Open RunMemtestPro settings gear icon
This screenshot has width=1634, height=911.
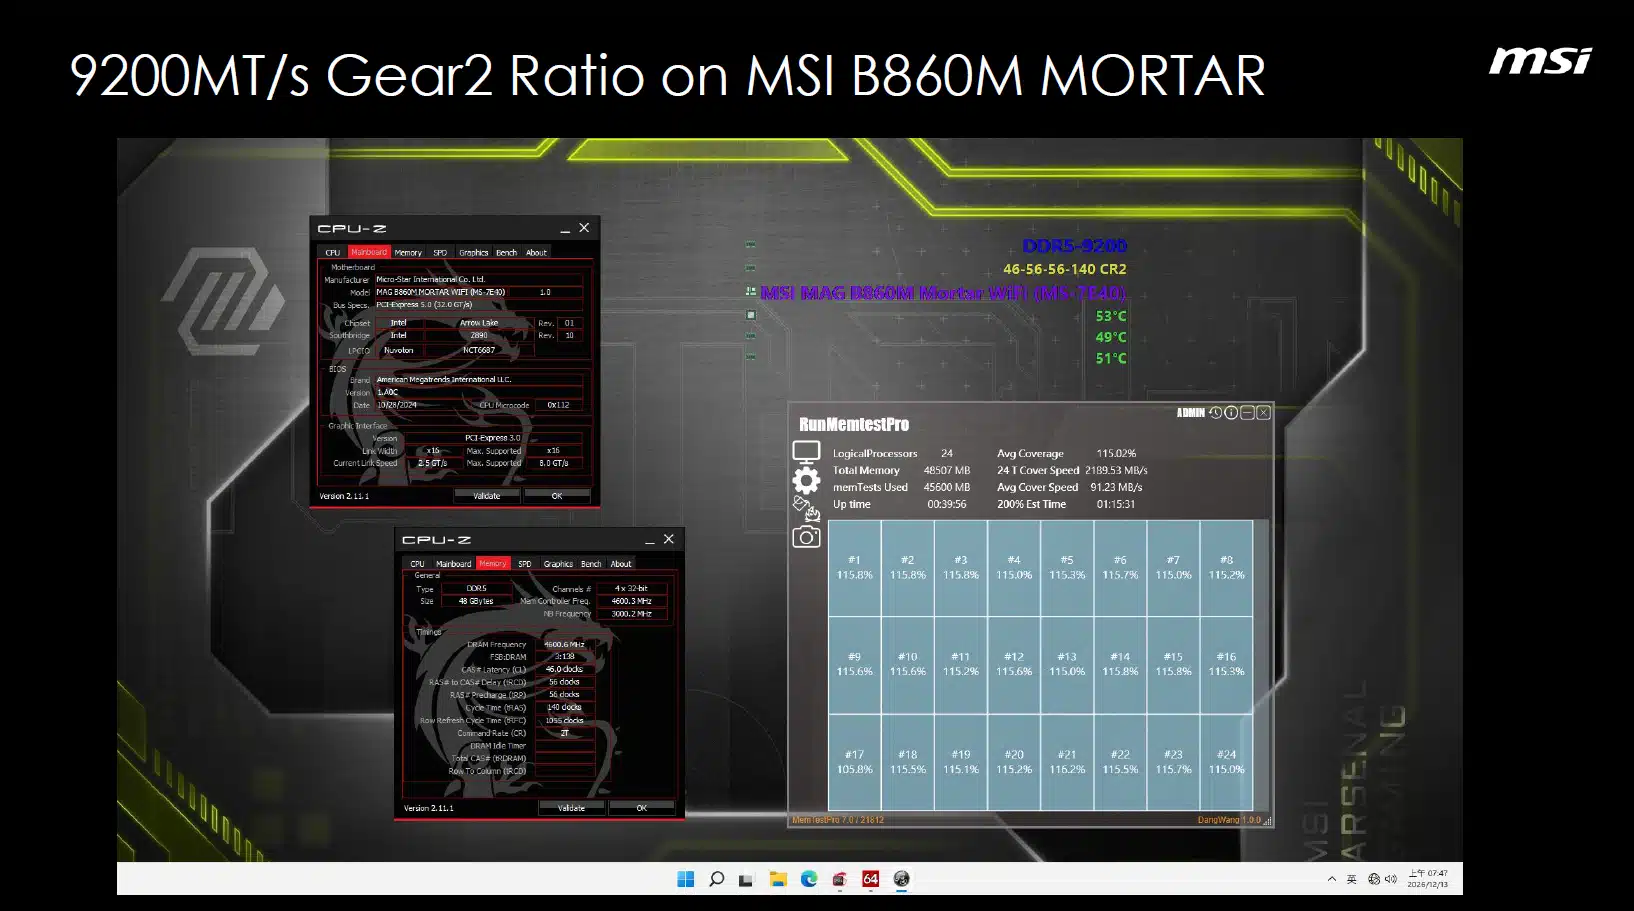[806, 480]
